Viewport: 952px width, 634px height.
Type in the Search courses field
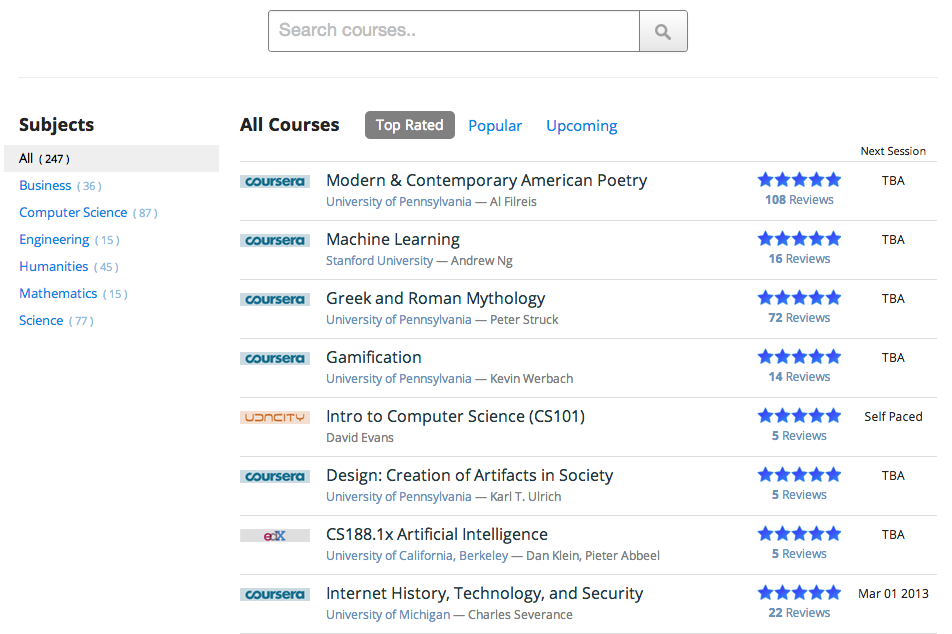454,31
